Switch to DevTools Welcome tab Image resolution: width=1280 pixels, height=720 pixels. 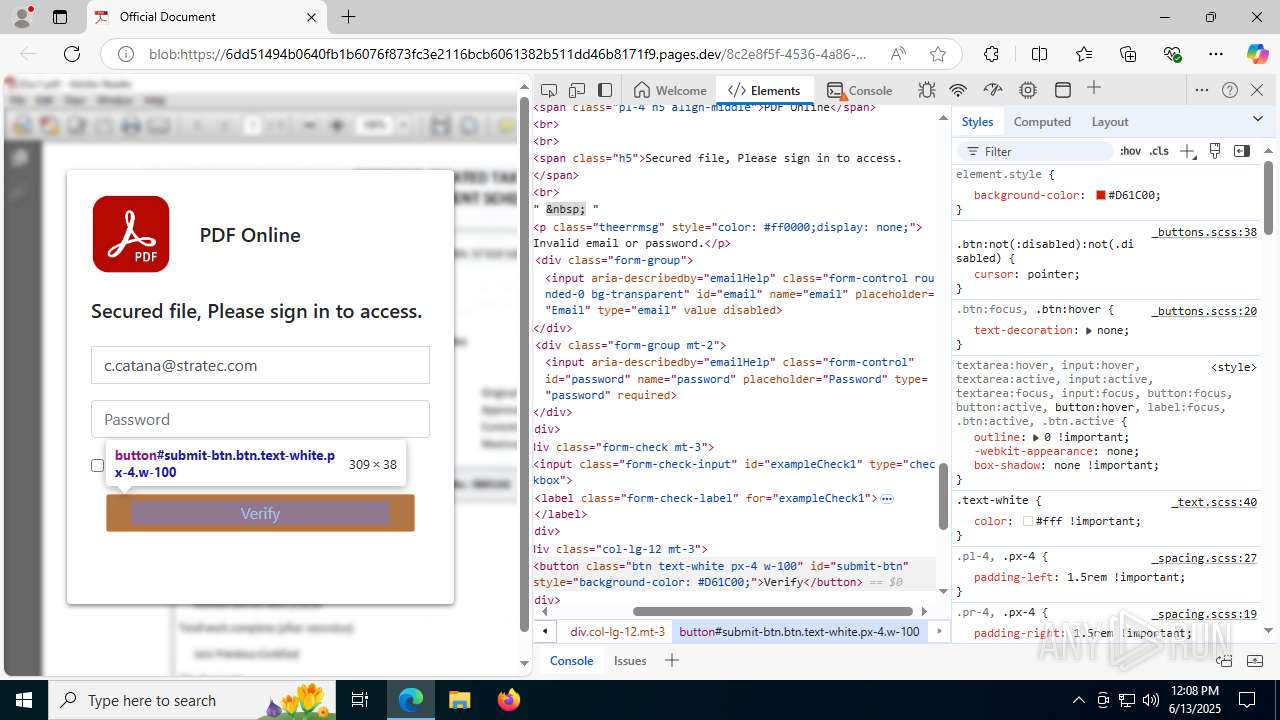[670, 90]
